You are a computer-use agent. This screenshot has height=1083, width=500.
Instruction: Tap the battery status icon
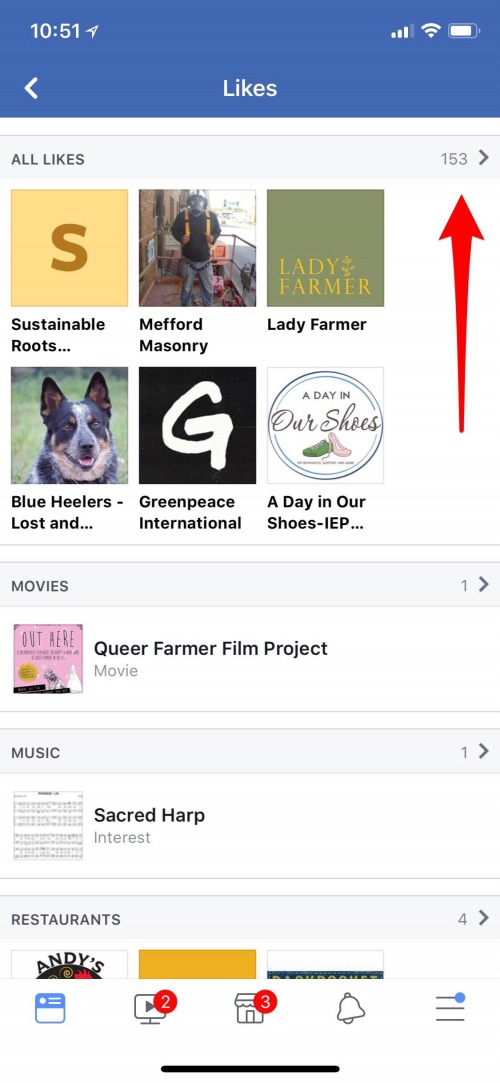(463, 30)
